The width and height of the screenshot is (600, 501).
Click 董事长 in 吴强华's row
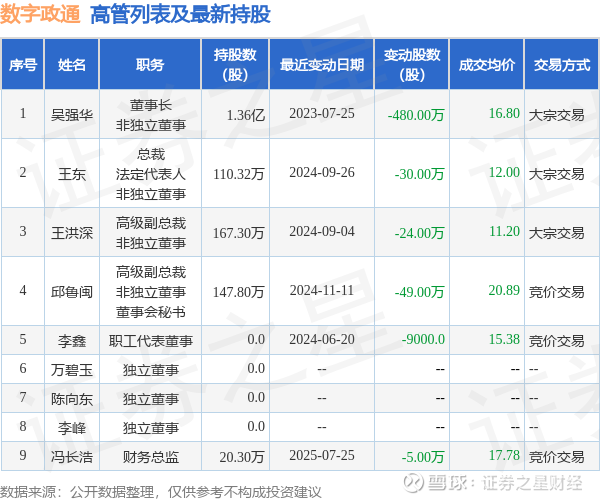(150, 105)
